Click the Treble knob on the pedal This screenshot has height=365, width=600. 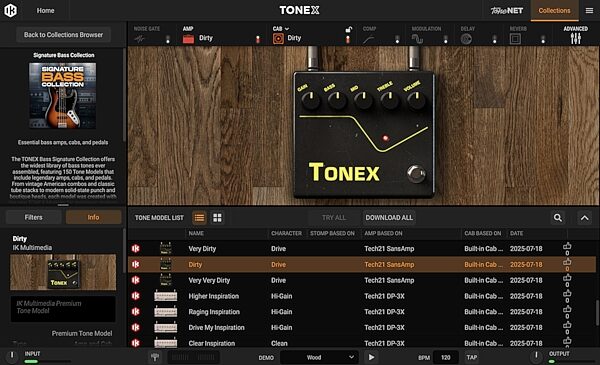click(390, 100)
